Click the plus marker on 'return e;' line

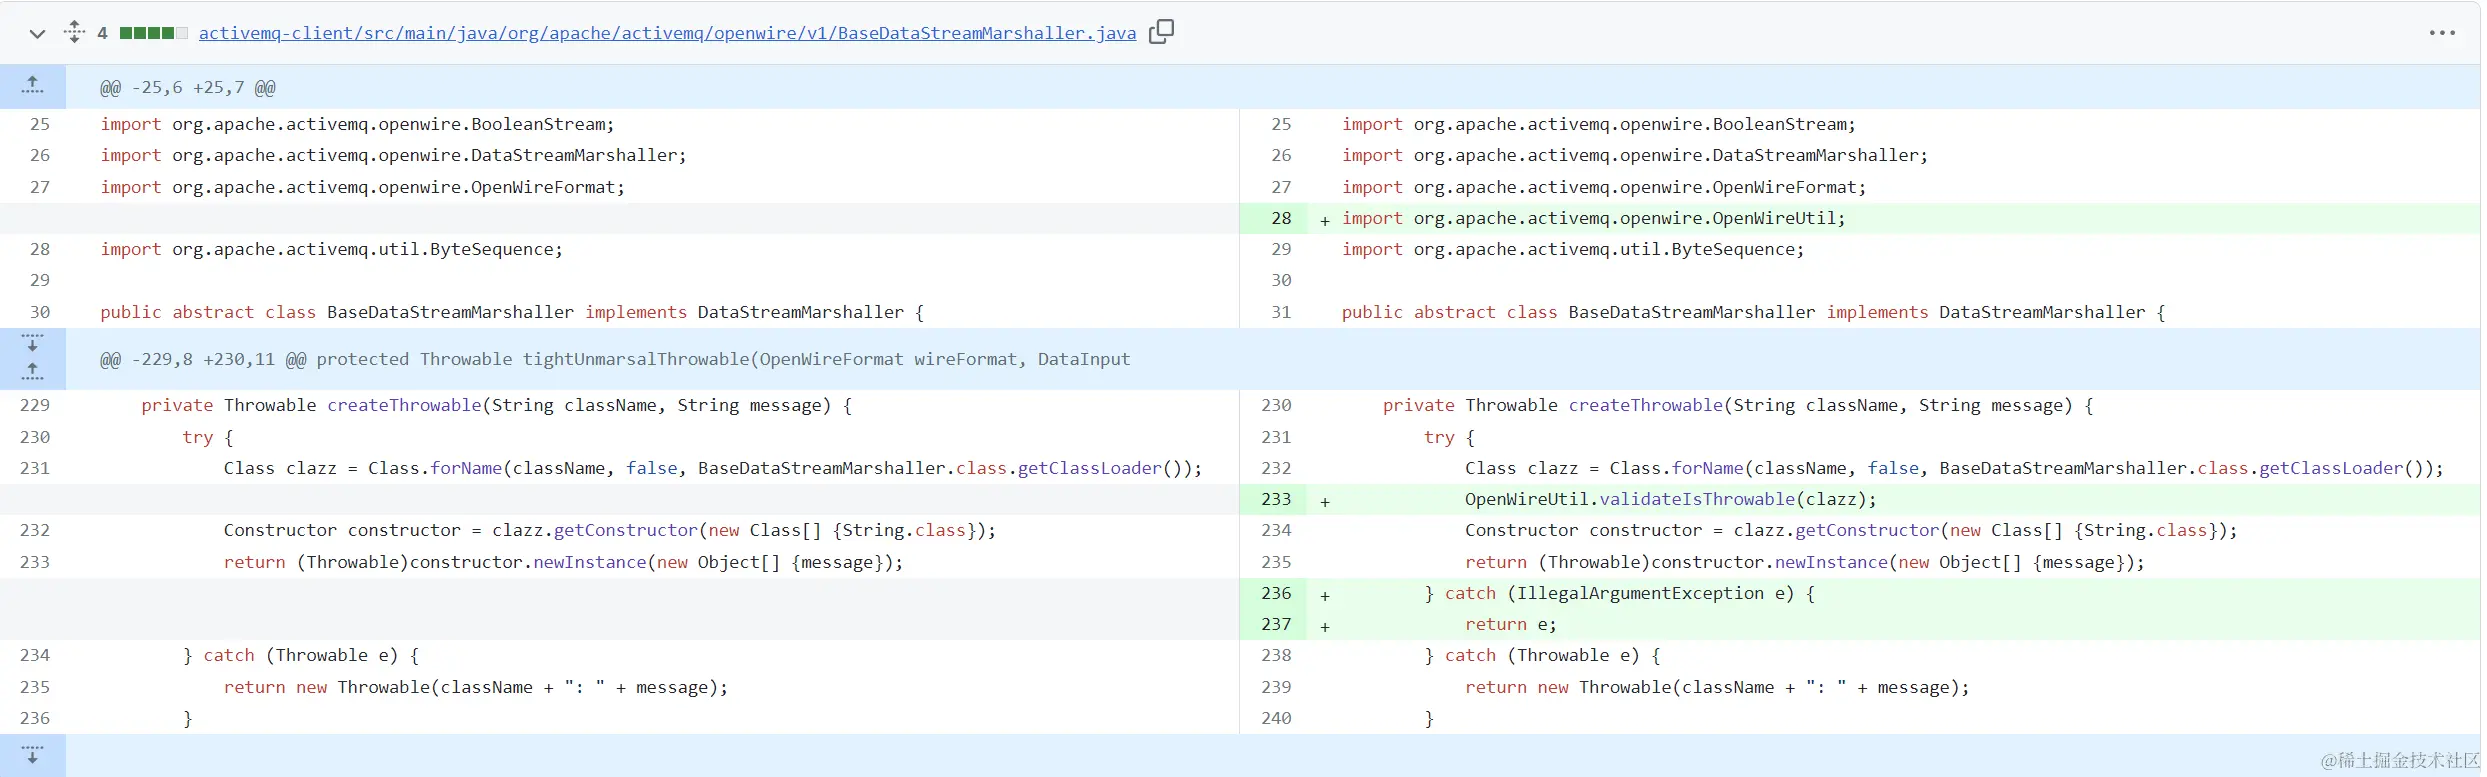point(1325,626)
